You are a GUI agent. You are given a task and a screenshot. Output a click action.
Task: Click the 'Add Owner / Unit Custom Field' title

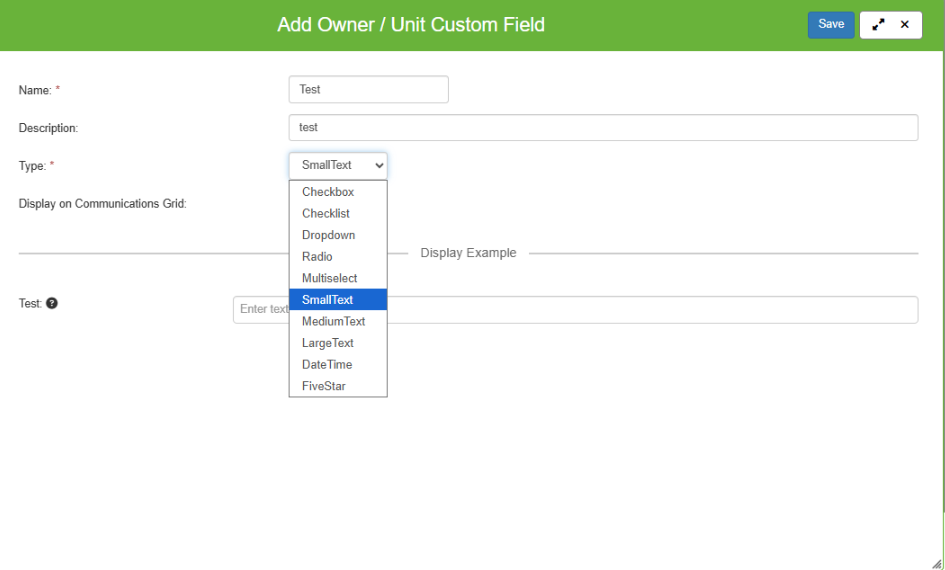point(411,25)
